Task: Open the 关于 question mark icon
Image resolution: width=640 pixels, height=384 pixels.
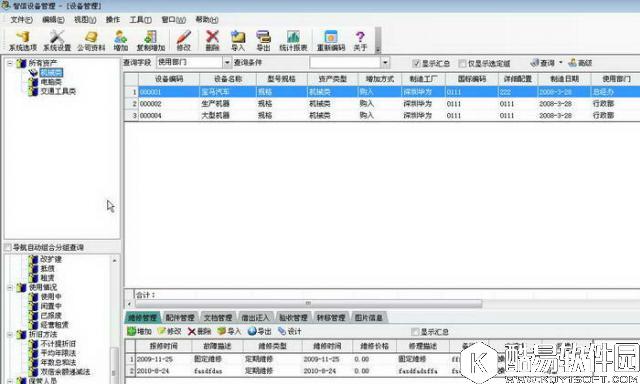Action: pos(360,41)
